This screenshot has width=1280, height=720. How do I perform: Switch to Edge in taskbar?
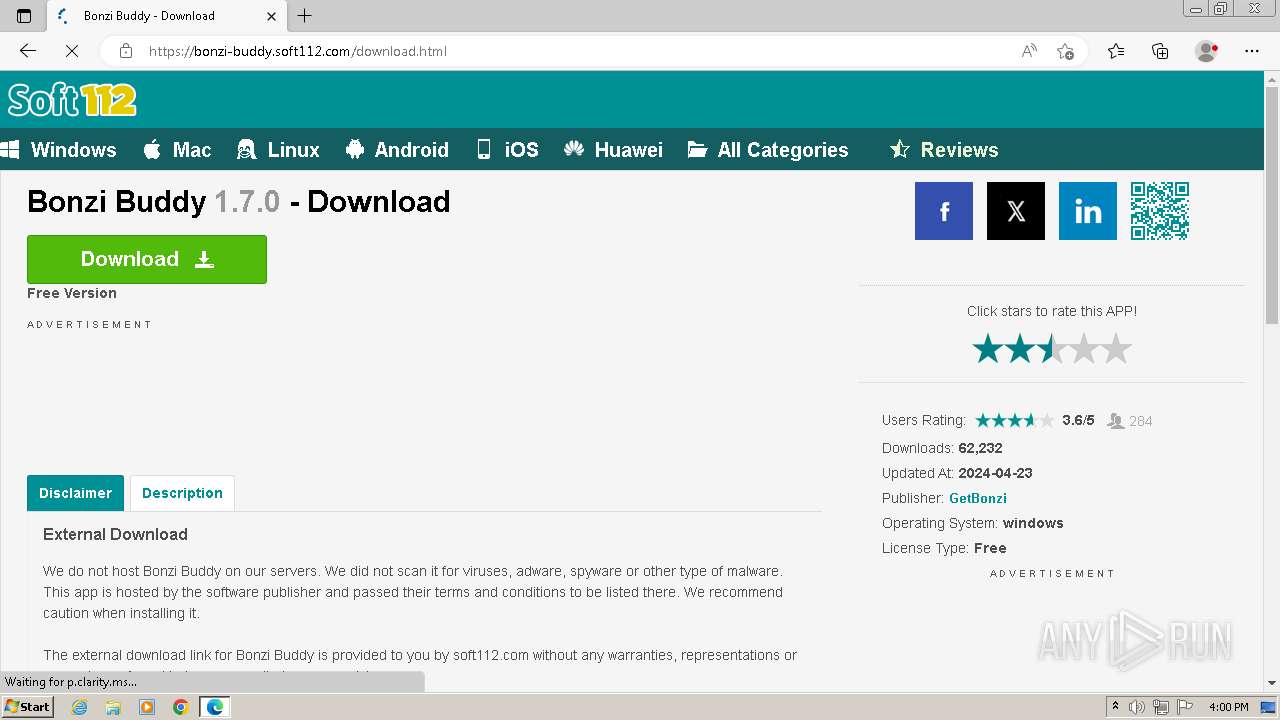click(214, 707)
